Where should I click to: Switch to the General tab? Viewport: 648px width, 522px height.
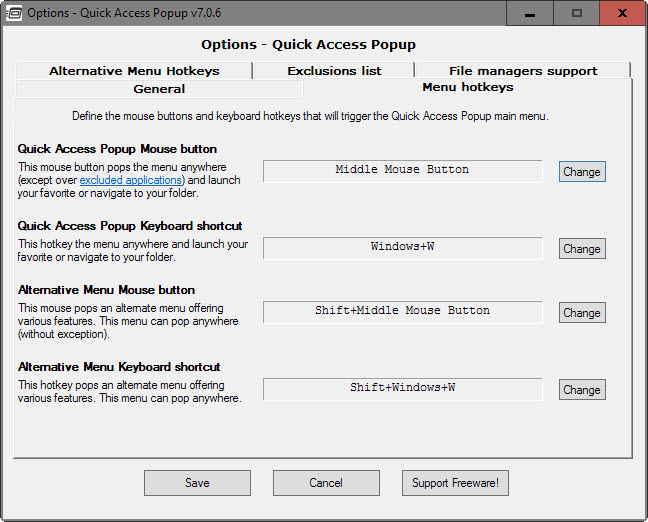[x=159, y=89]
